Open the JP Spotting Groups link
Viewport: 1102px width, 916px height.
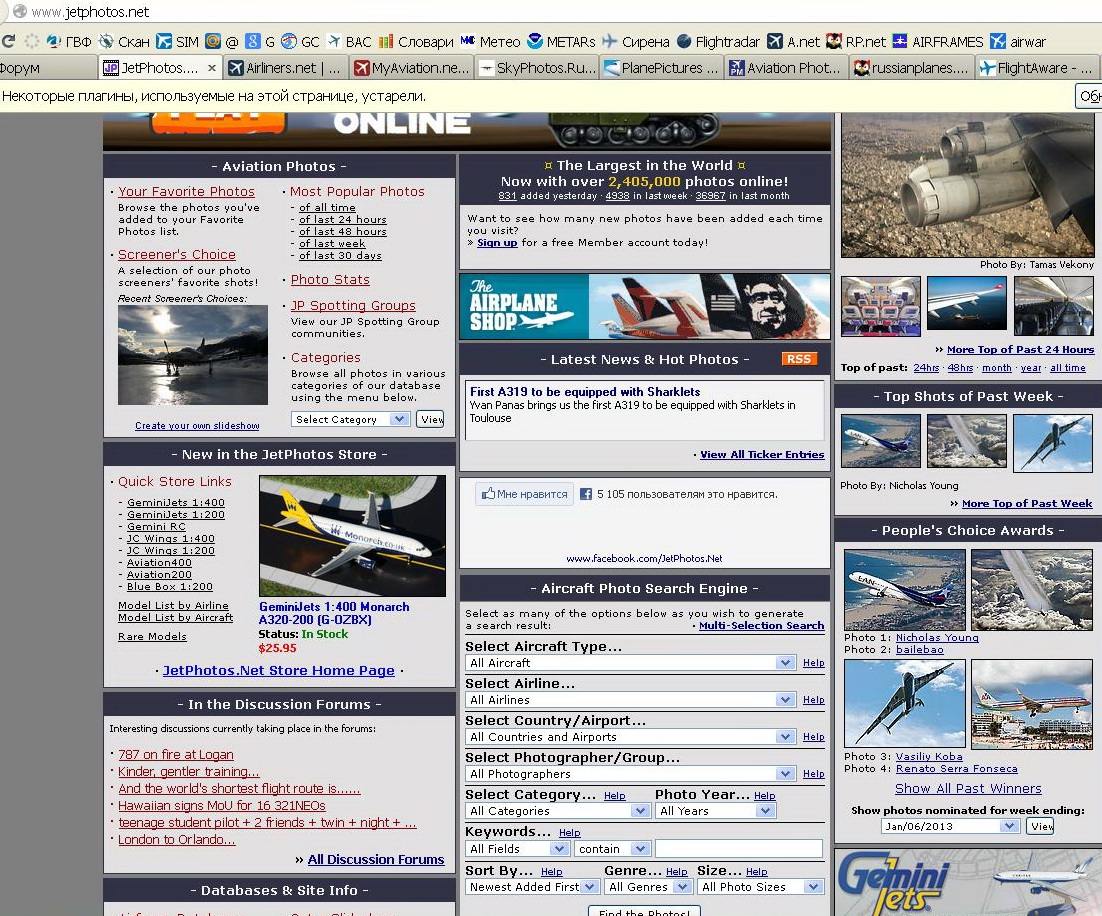354,306
